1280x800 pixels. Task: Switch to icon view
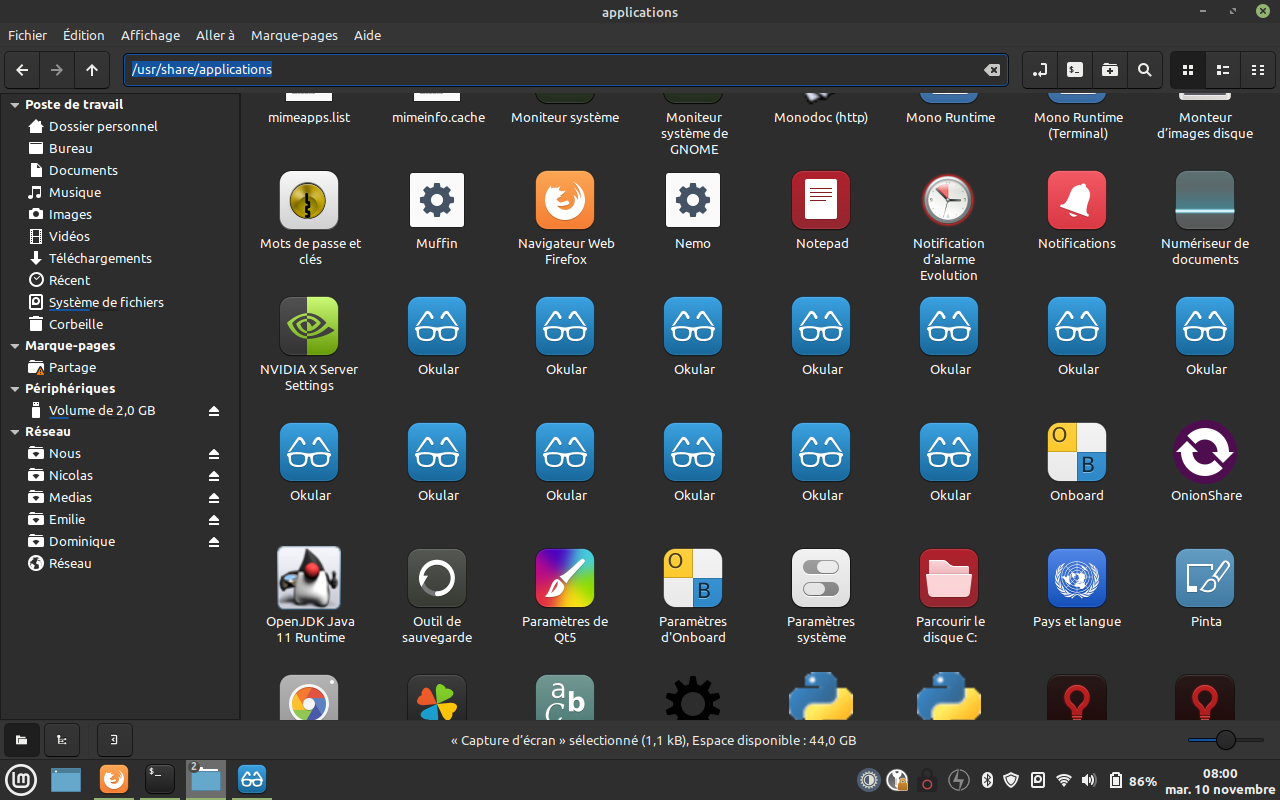click(1188, 70)
